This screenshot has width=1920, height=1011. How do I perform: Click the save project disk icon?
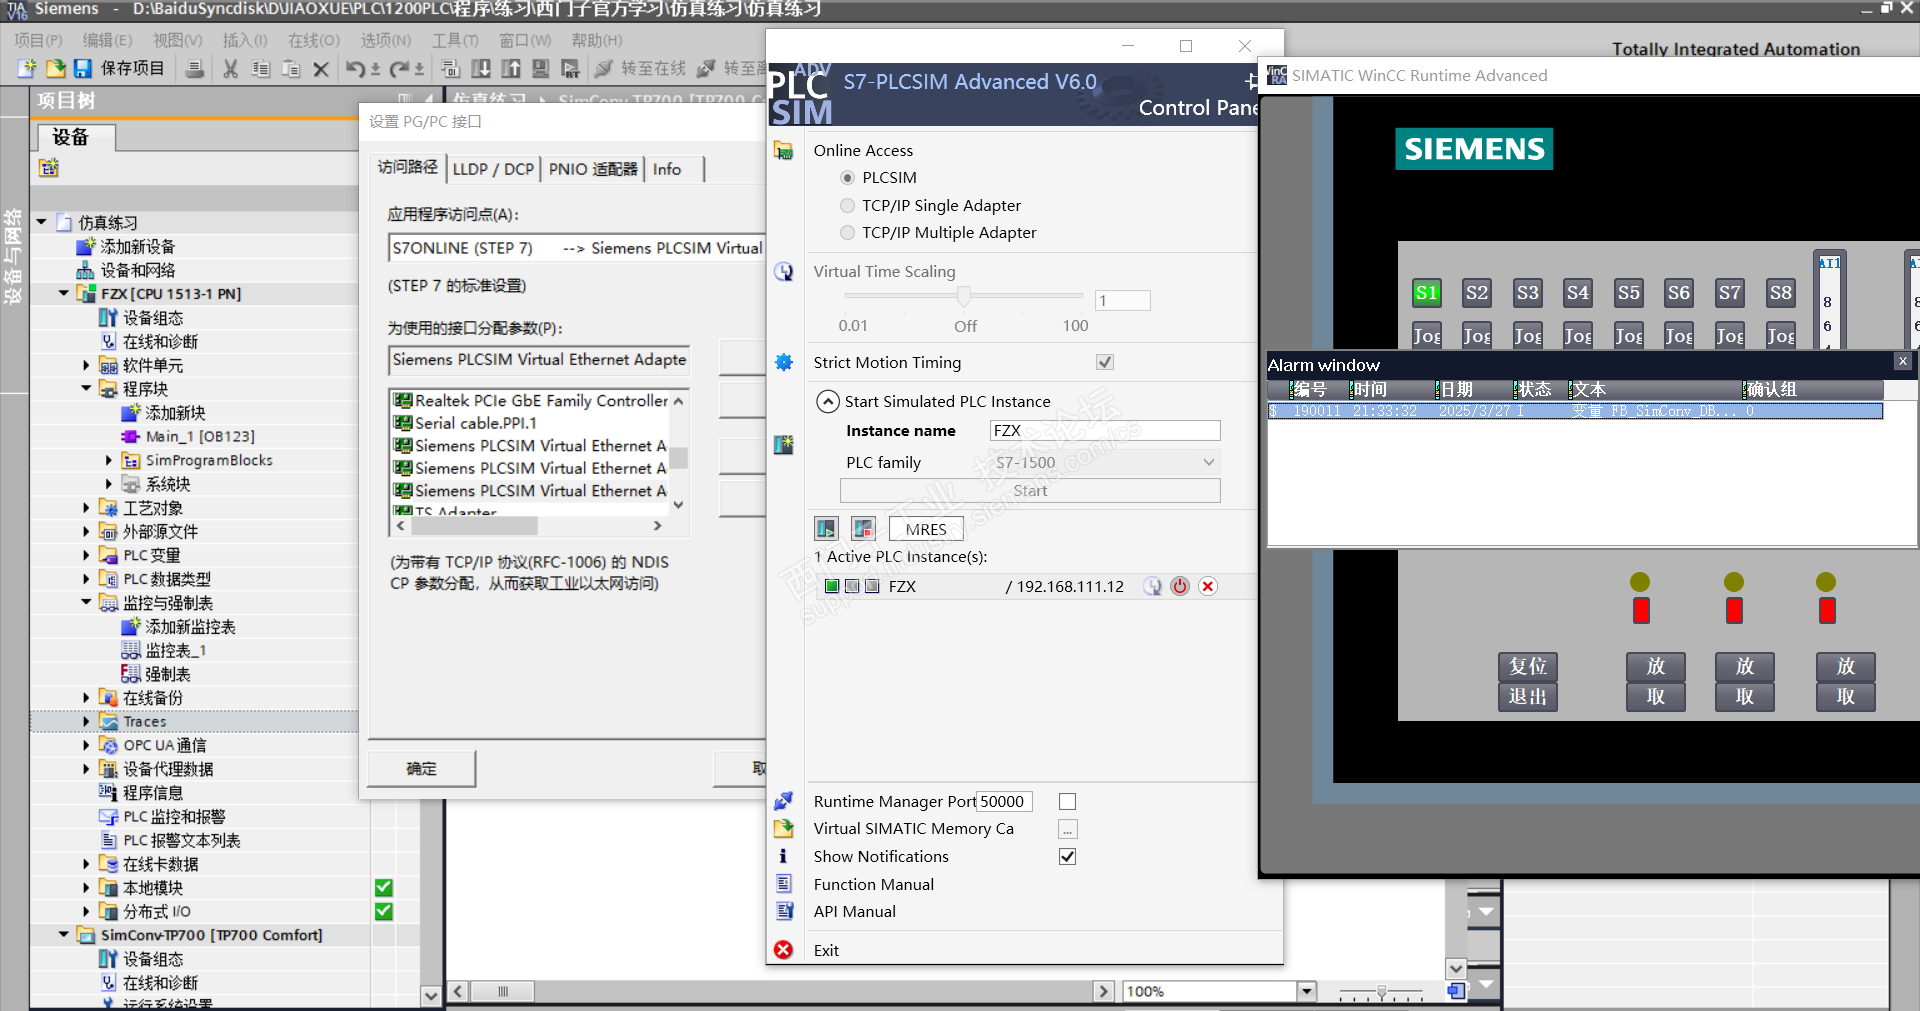[x=82, y=68]
